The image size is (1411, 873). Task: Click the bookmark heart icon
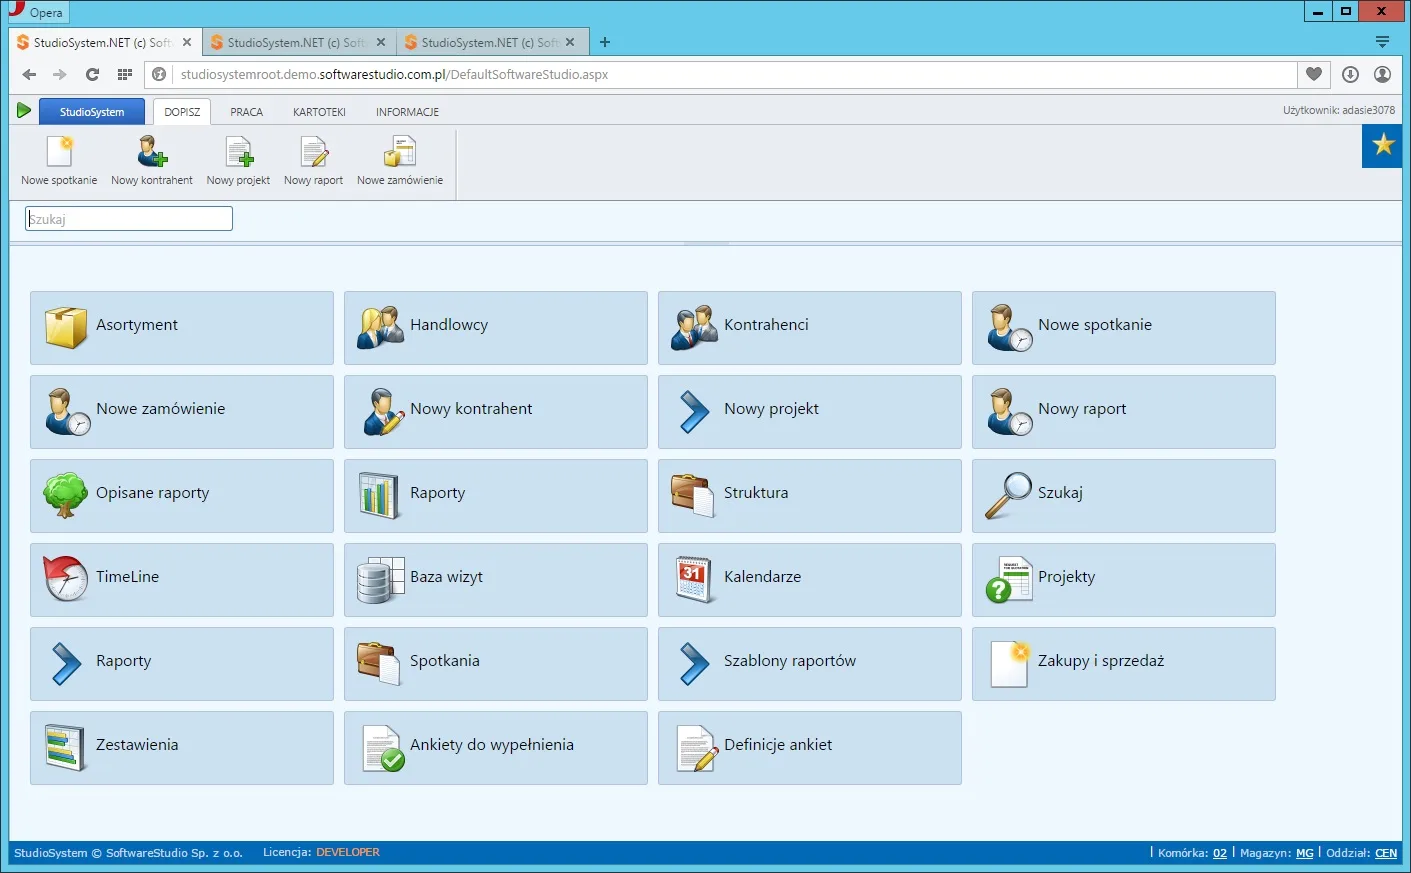tap(1314, 74)
